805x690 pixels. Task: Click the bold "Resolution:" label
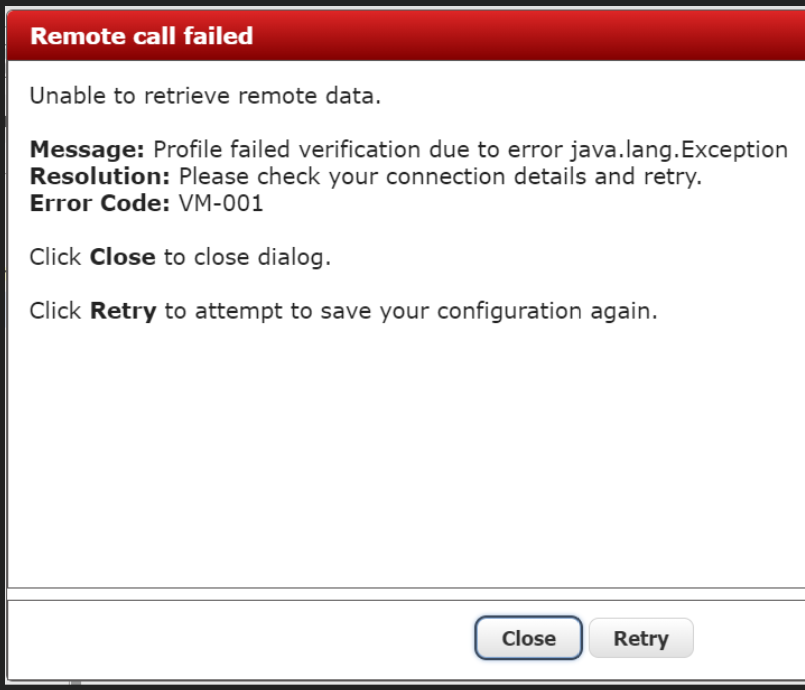[101, 177]
